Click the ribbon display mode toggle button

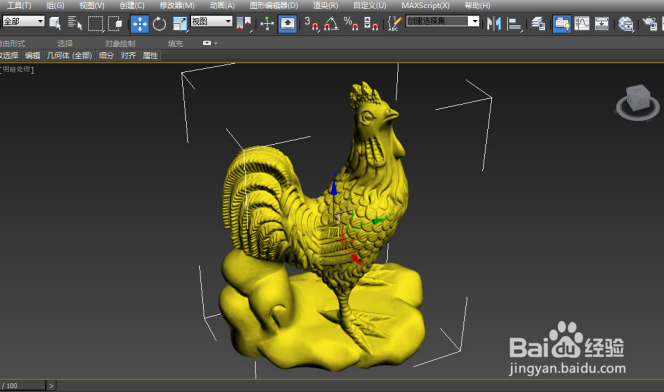point(207,43)
